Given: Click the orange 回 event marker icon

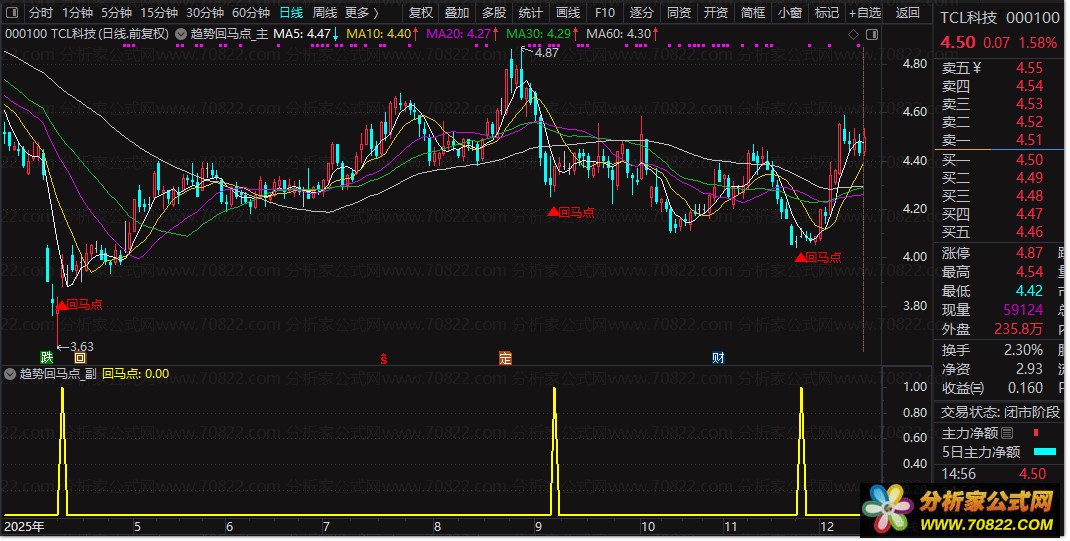Looking at the screenshot, I should click(x=80, y=357).
